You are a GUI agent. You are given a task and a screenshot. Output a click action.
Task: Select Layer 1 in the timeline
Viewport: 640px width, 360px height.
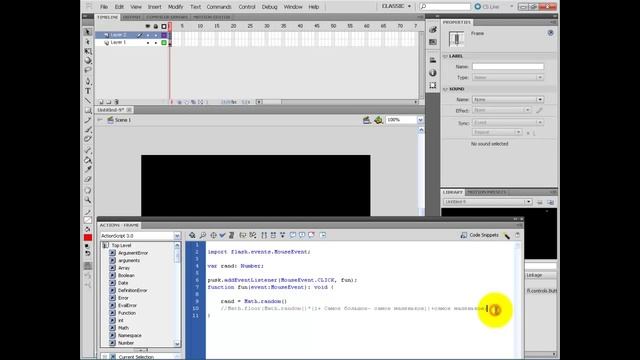(x=118, y=42)
